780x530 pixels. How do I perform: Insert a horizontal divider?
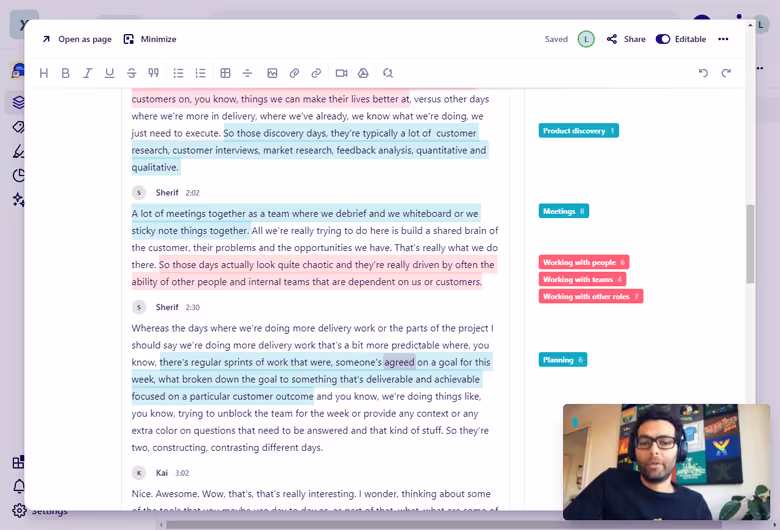pyautogui.click(x=247, y=73)
